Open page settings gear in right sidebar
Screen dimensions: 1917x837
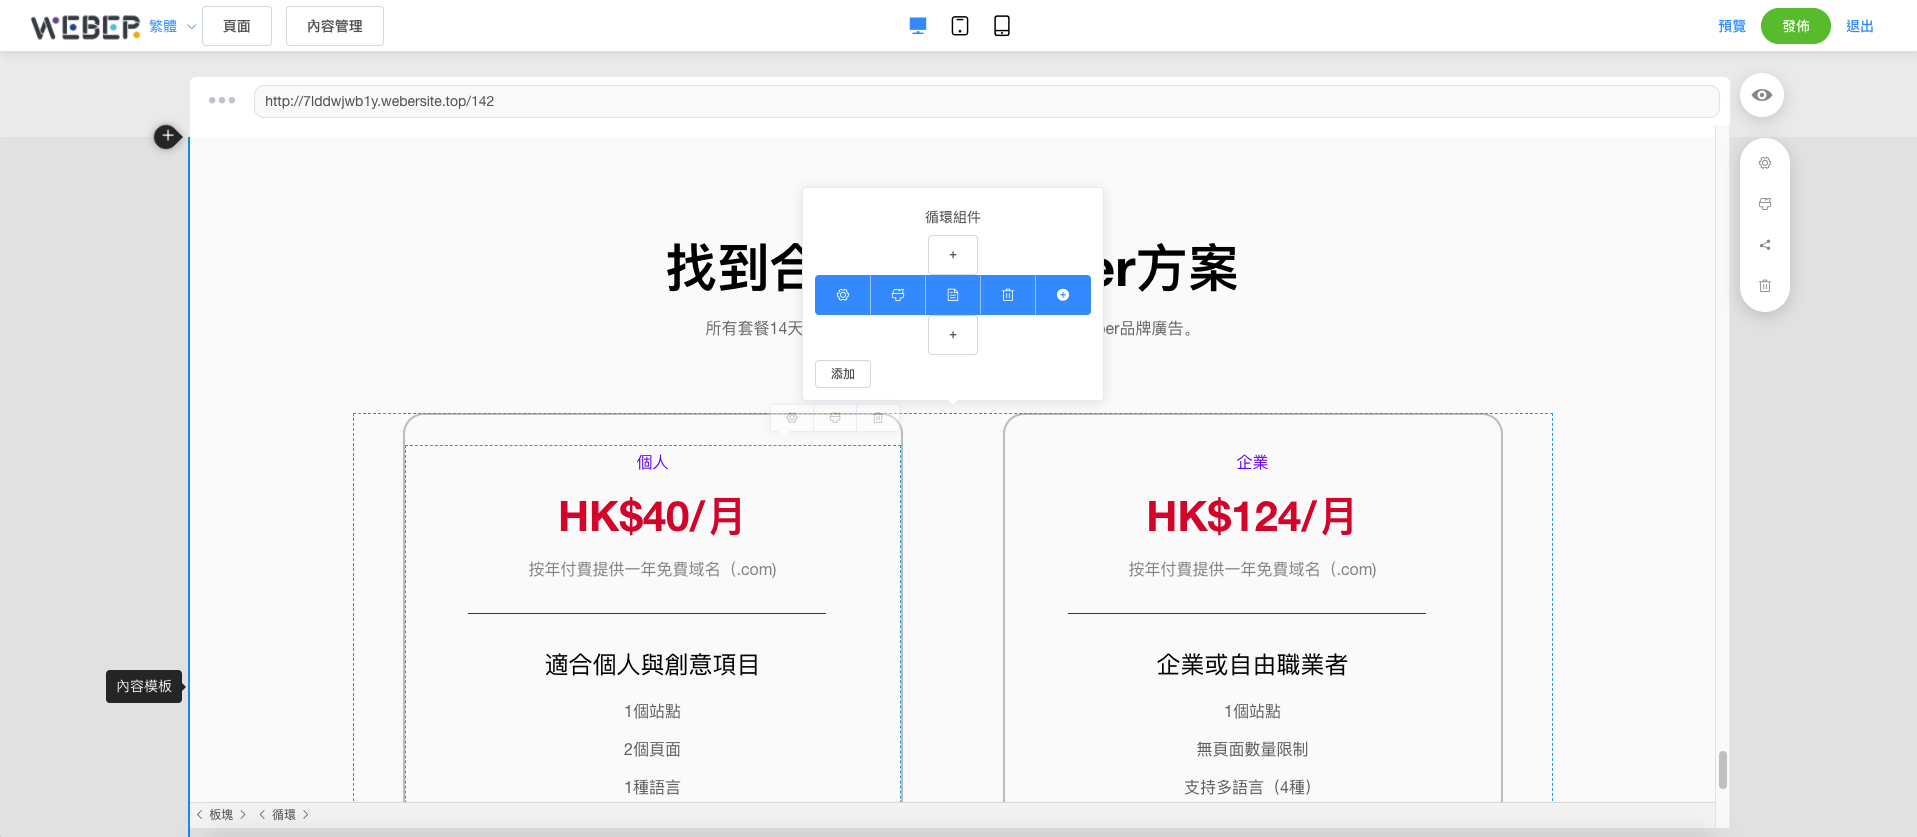tap(1765, 163)
